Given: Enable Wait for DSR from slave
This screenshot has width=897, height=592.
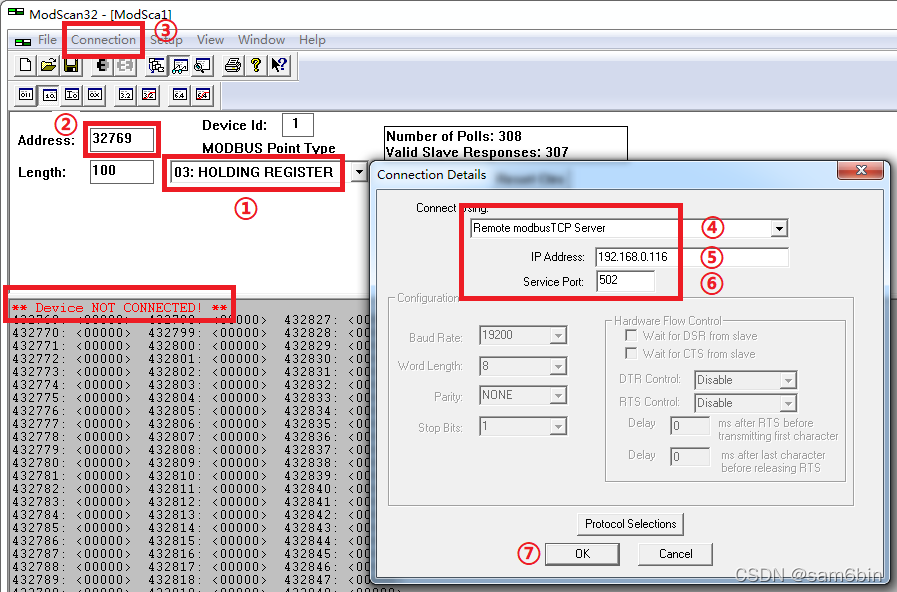Looking at the screenshot, I should click(x=631, y=335).
